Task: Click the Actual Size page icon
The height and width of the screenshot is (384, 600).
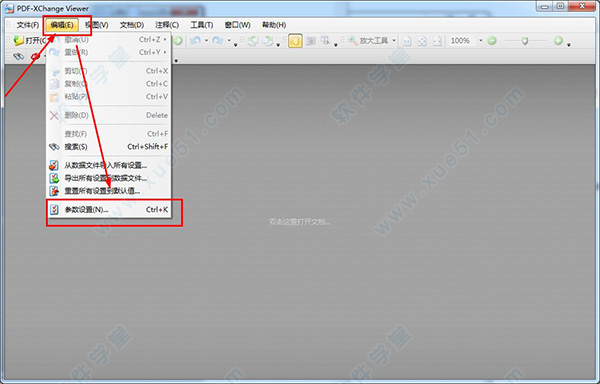Action: click(407, 41)
